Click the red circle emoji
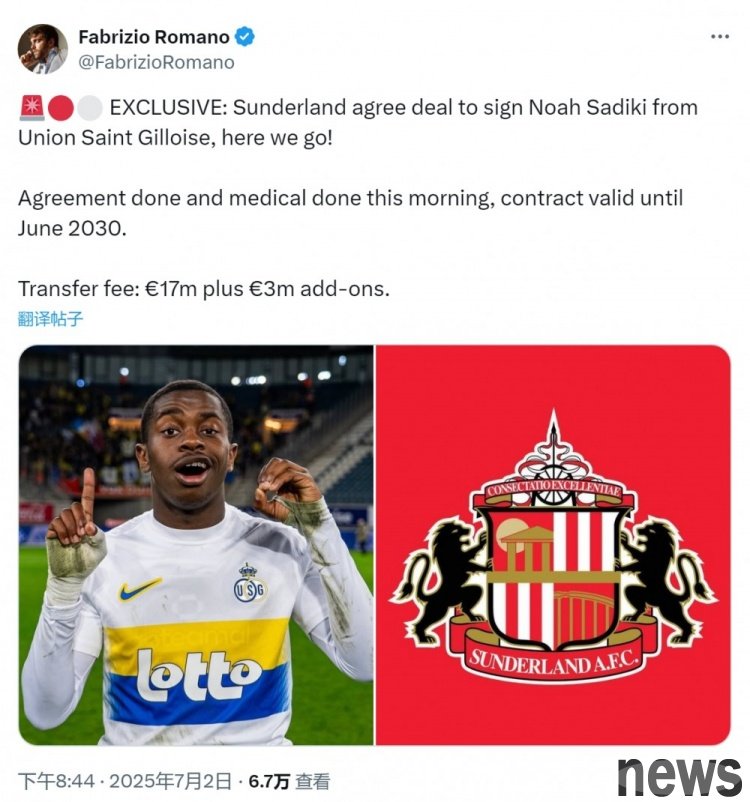The width and height of the screenshot is (750, 802). (61, 108)
